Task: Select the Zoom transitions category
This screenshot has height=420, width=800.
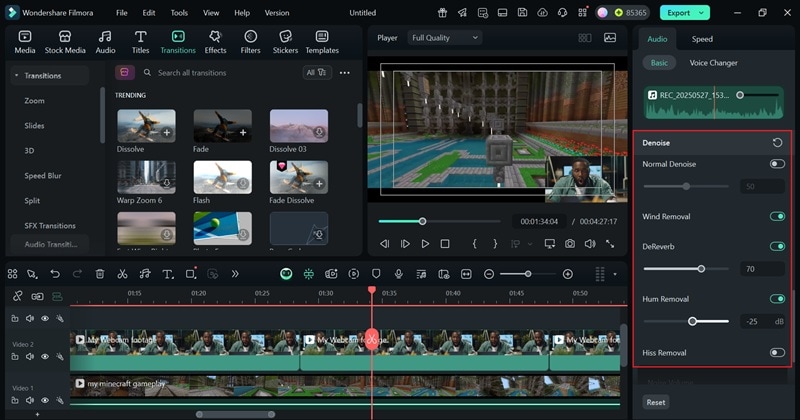Action: pyautogui.click(x=34, y=101)
